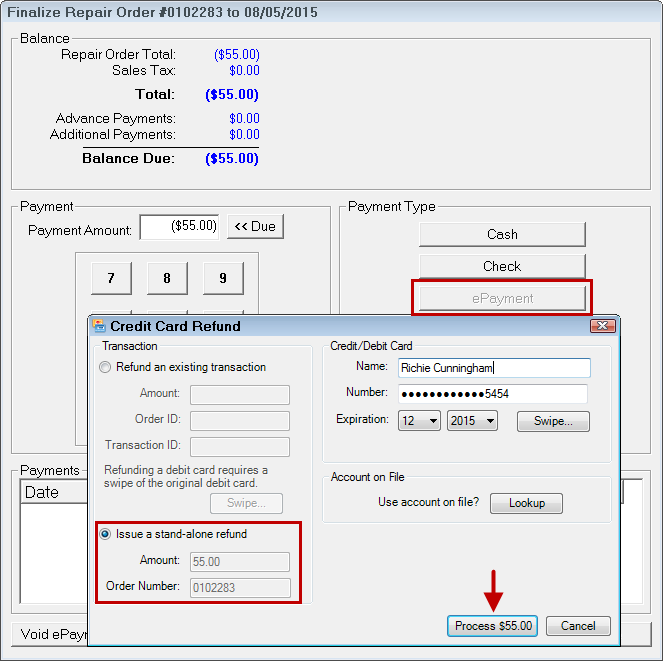This screenshot has height=661, width=663.
Task: Click the Order Number field showing 0102283
Action: 240,588
